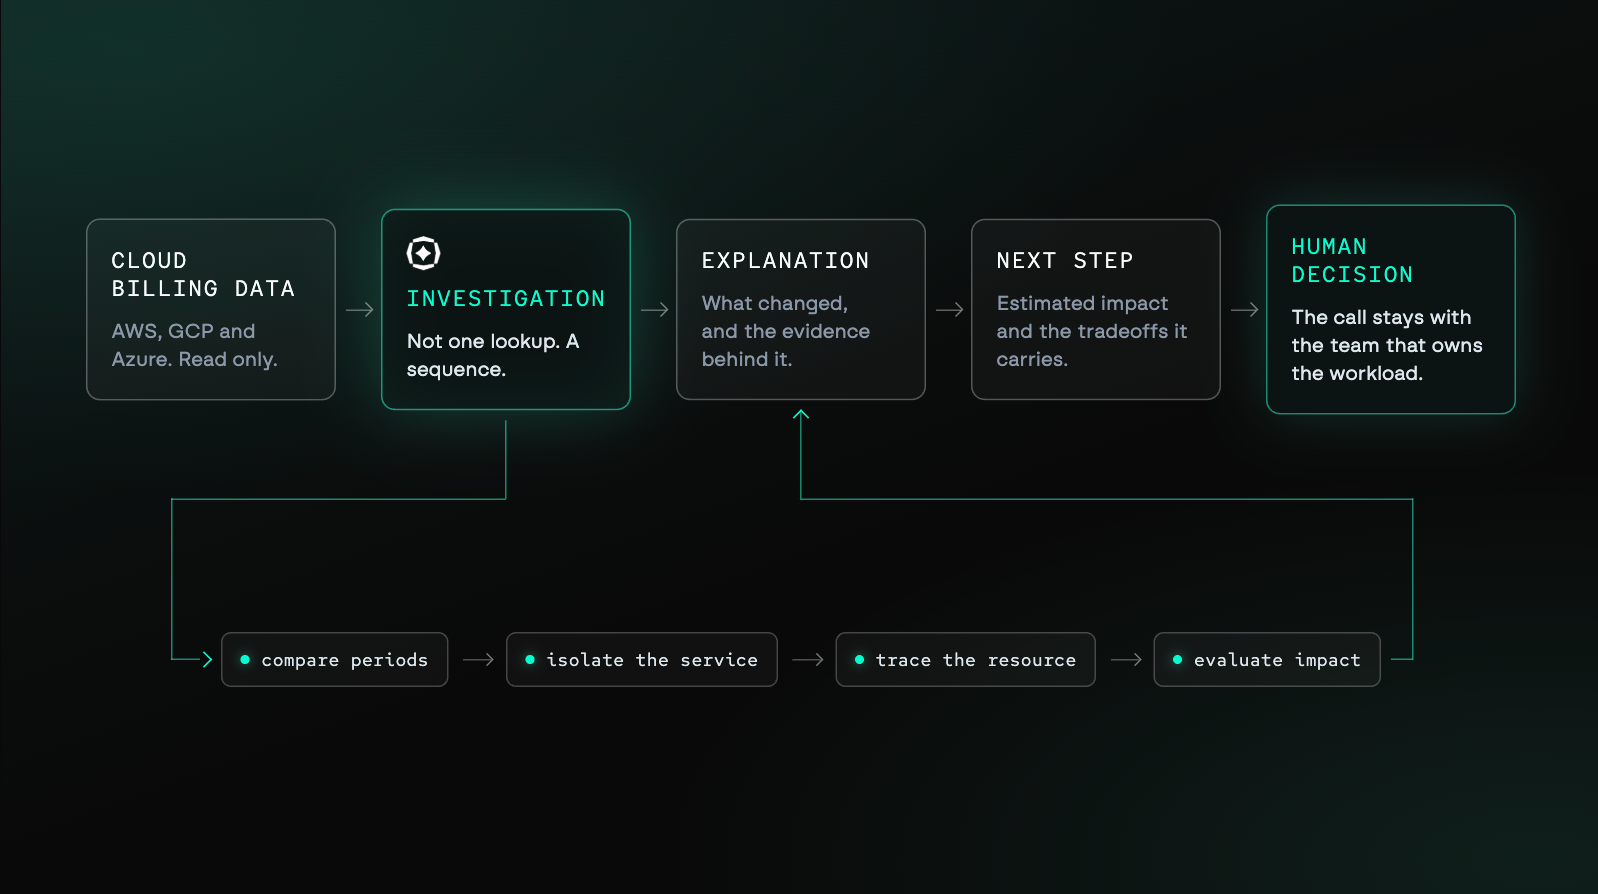Viewport: 1598px width, 894px height.
Task: Select the 'evaluate impact' step pill
Action: click(1267, 660)
